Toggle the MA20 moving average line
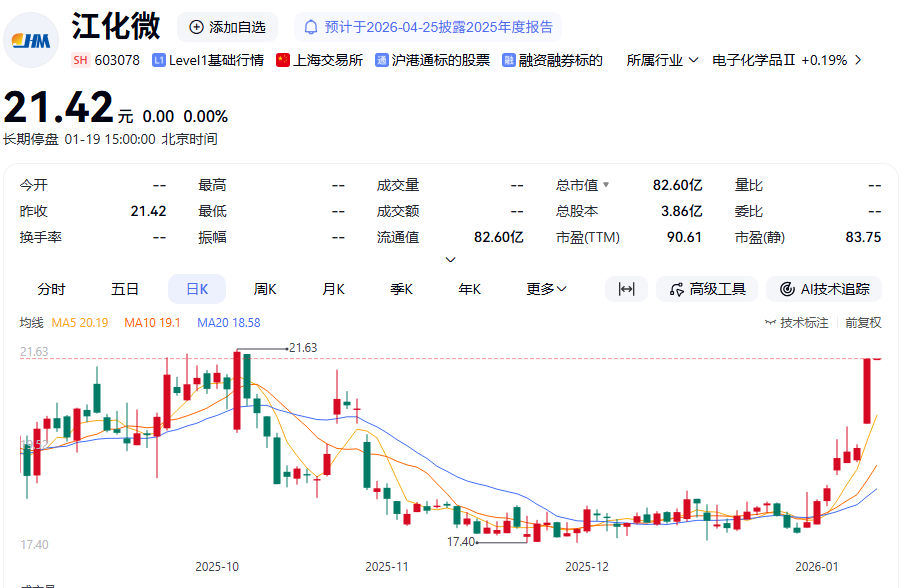The width and height of the screenshot is (905, 588). (228, 322)
